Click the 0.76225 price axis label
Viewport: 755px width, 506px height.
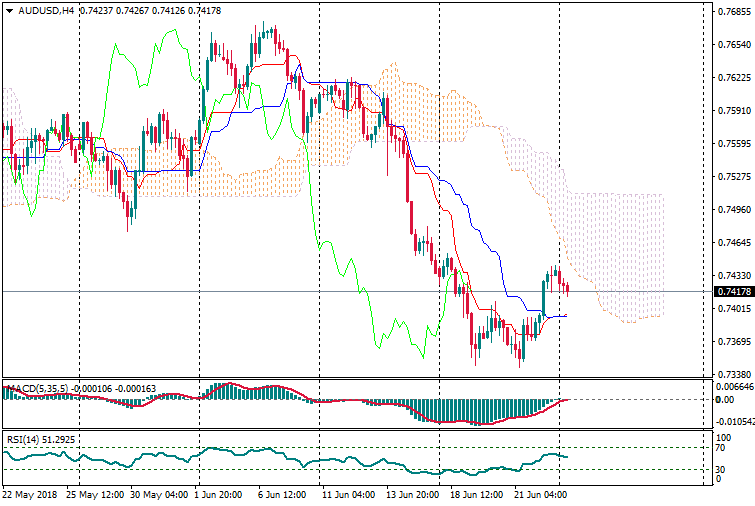pos(732,78)
